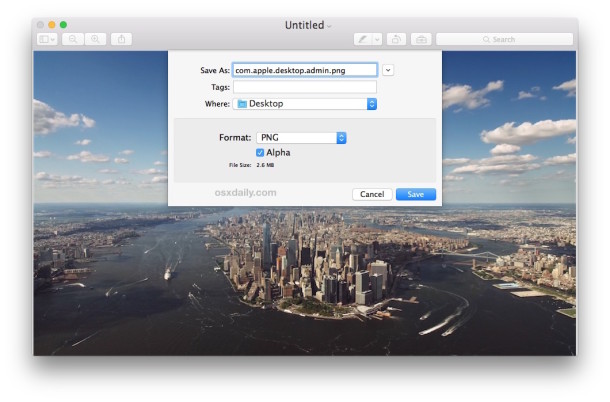610x402 pixels.
Task: Click the Save As filename field
Action: pyautogui.click(x=304, y=70)
